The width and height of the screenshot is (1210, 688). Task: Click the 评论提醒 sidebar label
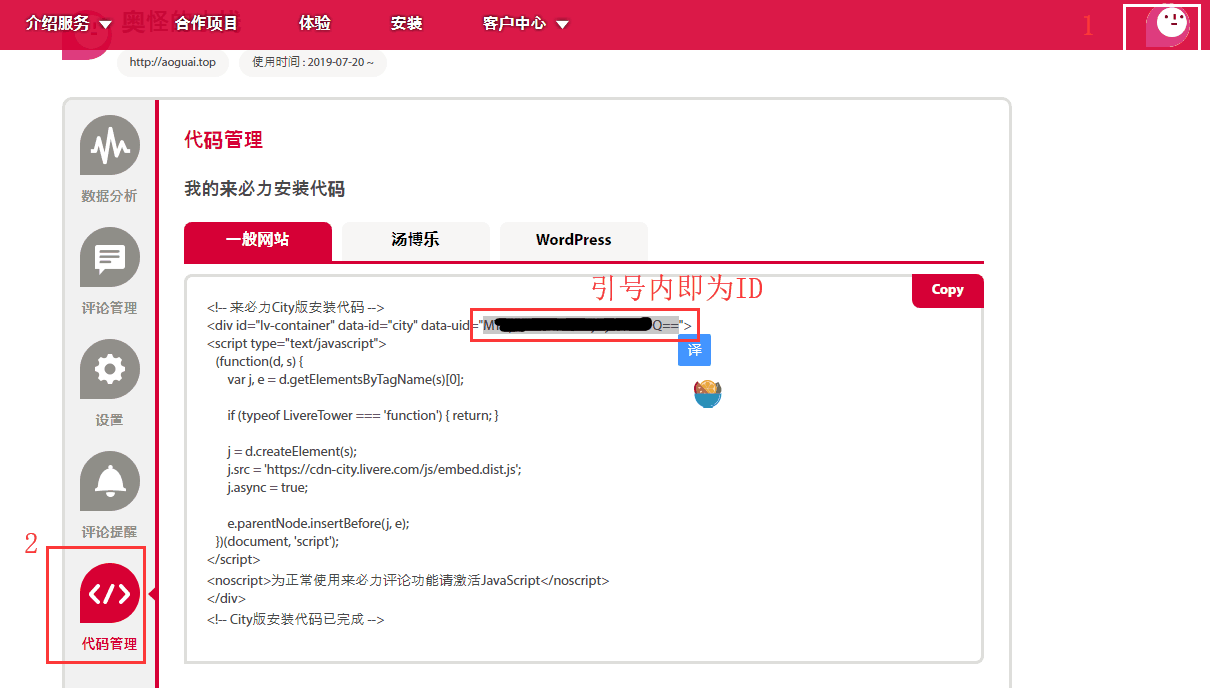pos(110,532)
